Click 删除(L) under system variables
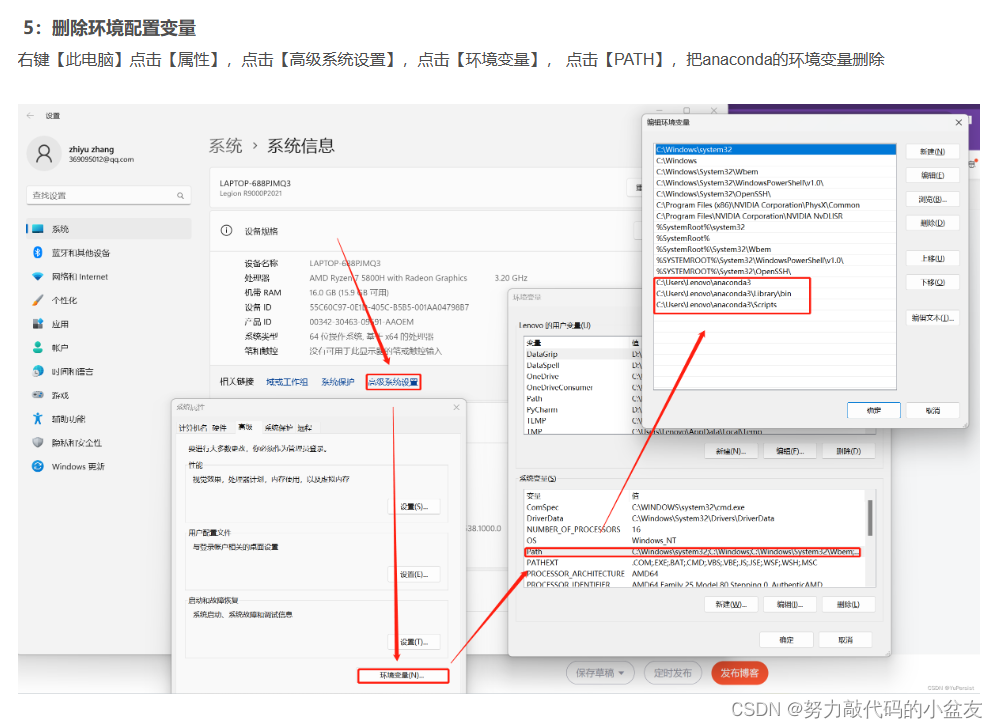This screenshot has width=998, height=728. (x=848, y=605)
